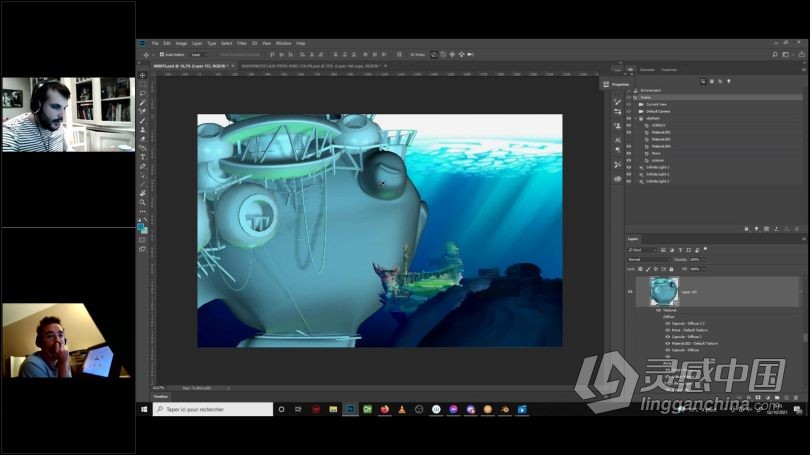Filter 3D panel by Lights
Screen dimensions: 810x455
coord(729,81)
